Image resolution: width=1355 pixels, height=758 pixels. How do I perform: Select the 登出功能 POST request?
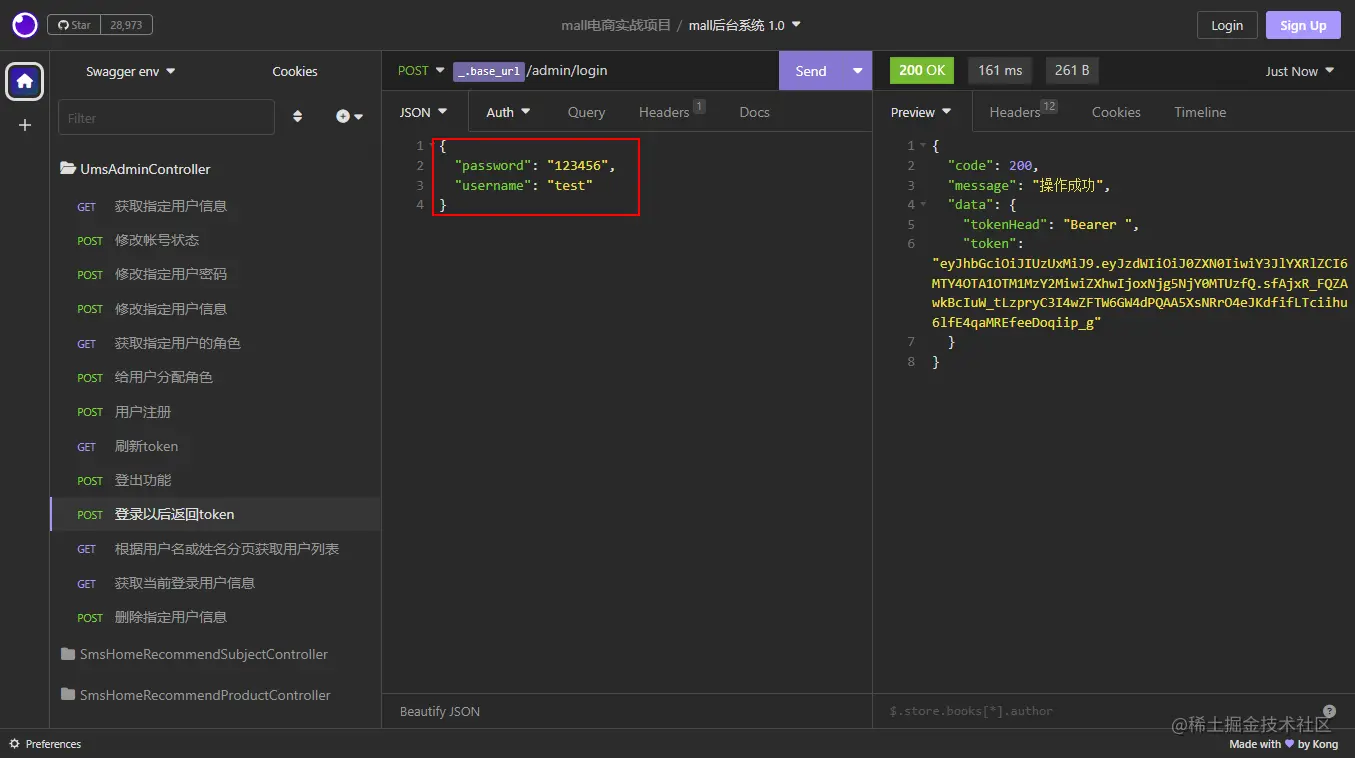[x=215, y=480]
